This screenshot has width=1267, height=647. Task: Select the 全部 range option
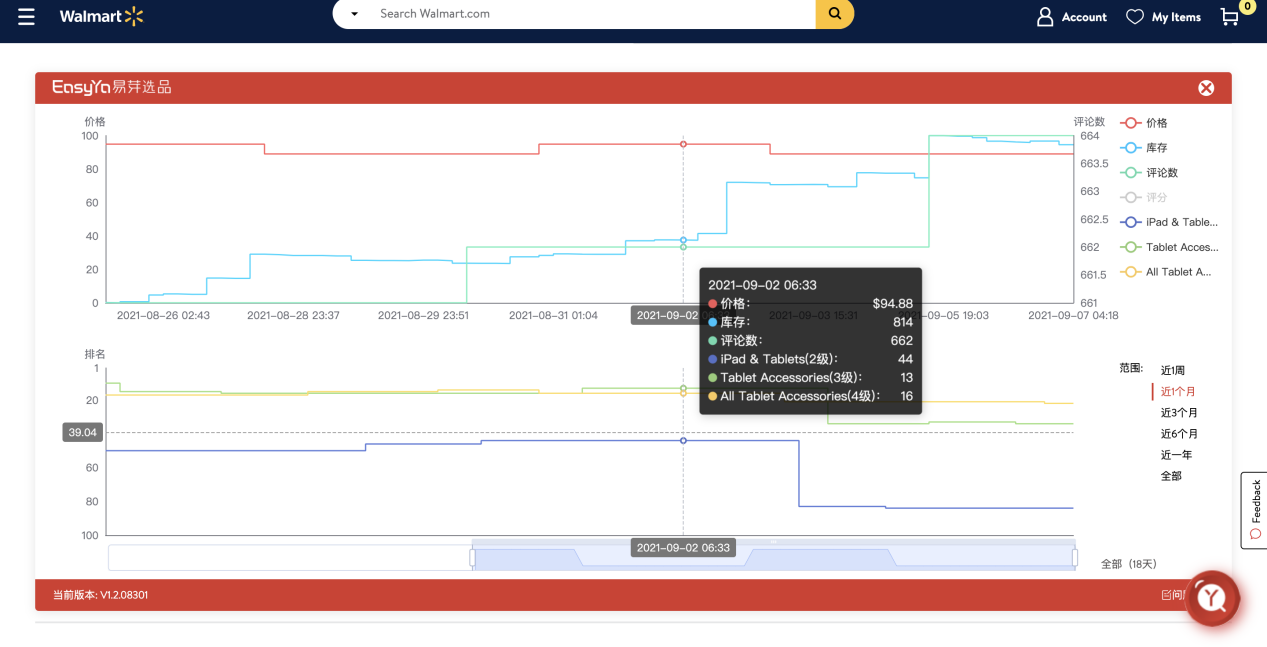(1171, 476)
